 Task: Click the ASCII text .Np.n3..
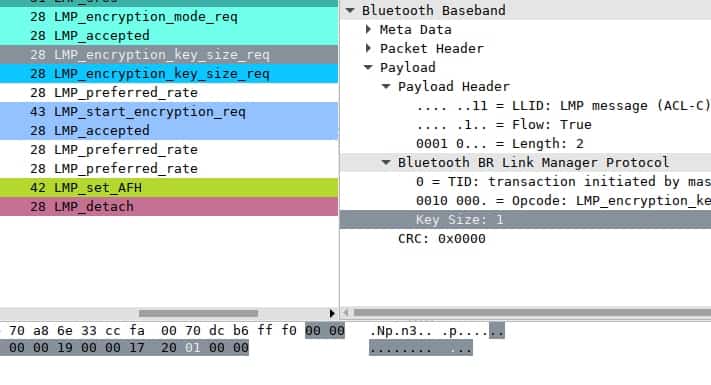[401, 331]
